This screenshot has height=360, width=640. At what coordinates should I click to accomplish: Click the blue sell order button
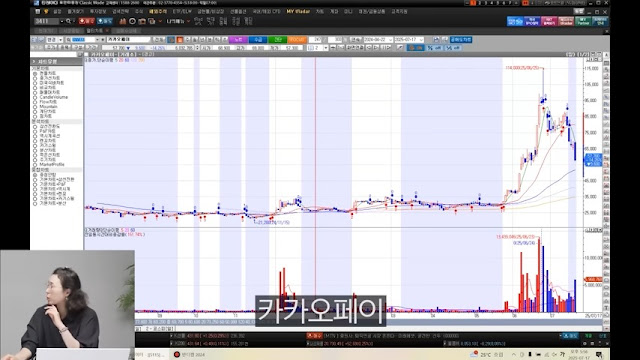105,21
